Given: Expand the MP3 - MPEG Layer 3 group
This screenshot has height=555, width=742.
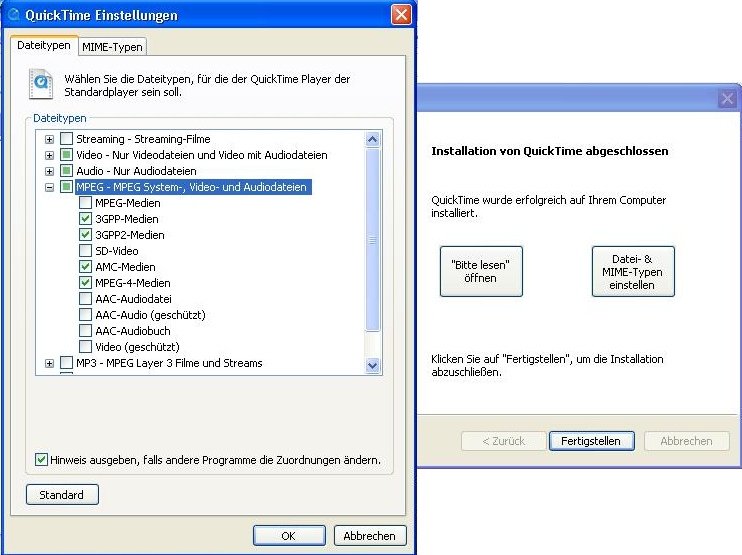Looking at the screenshot, I should pos(49,363).
